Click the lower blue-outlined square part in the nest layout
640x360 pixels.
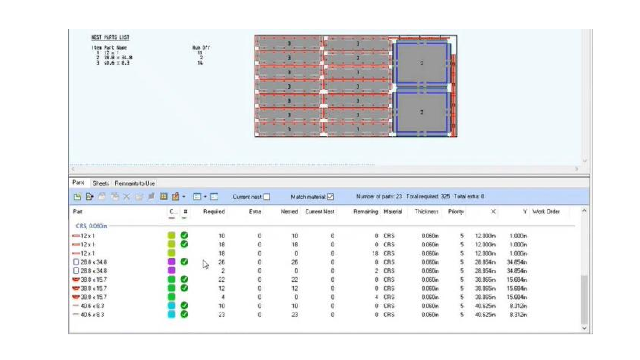422,112
